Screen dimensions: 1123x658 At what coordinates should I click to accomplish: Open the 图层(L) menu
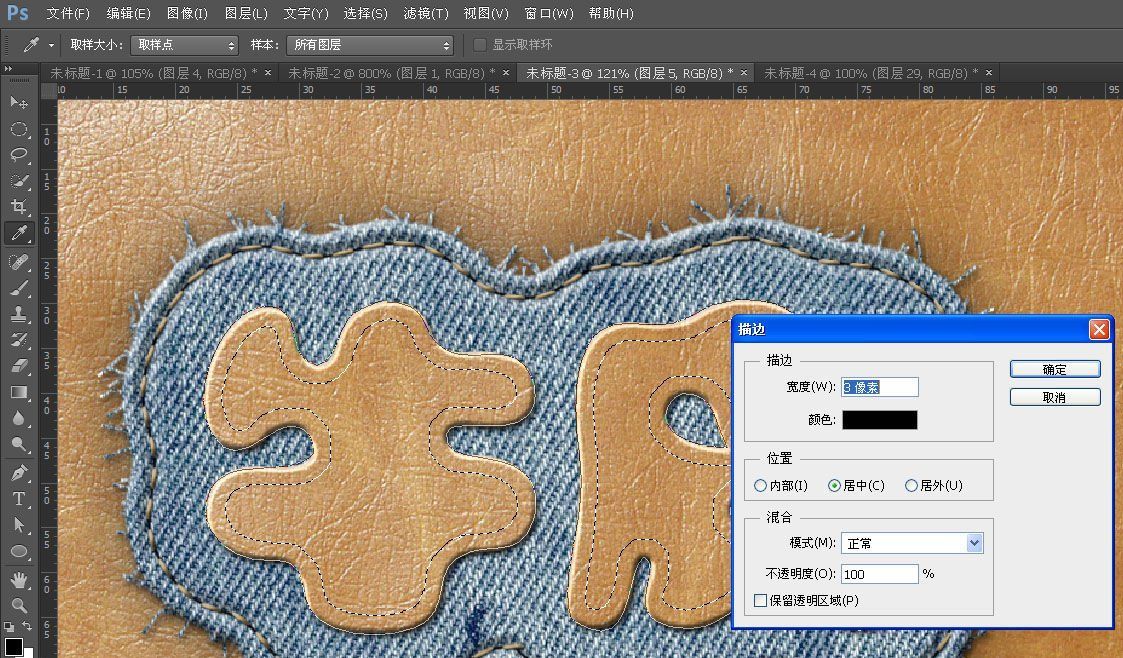[246, 13]
